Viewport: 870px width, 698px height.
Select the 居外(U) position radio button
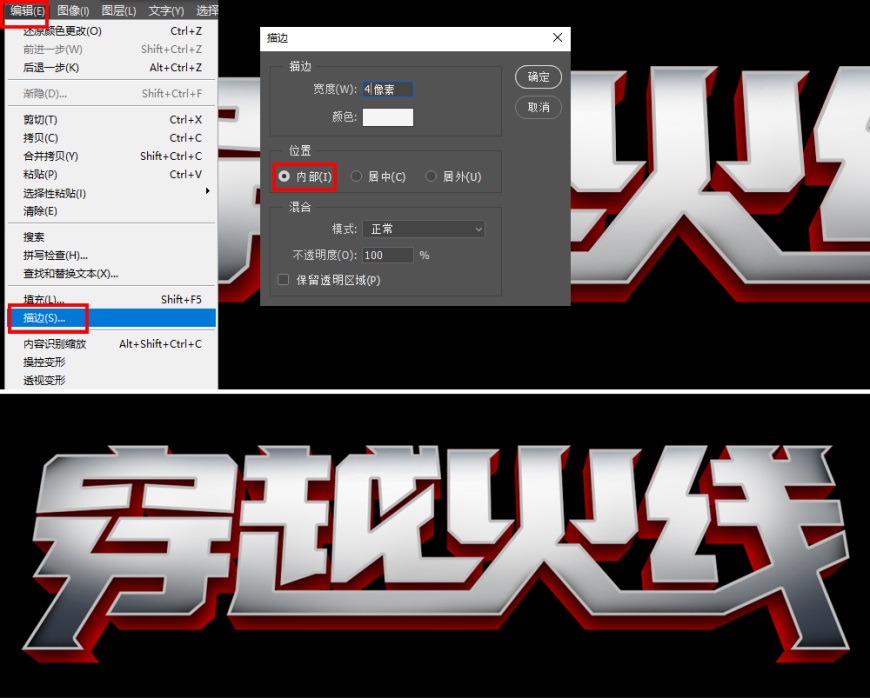coord(431,176)
